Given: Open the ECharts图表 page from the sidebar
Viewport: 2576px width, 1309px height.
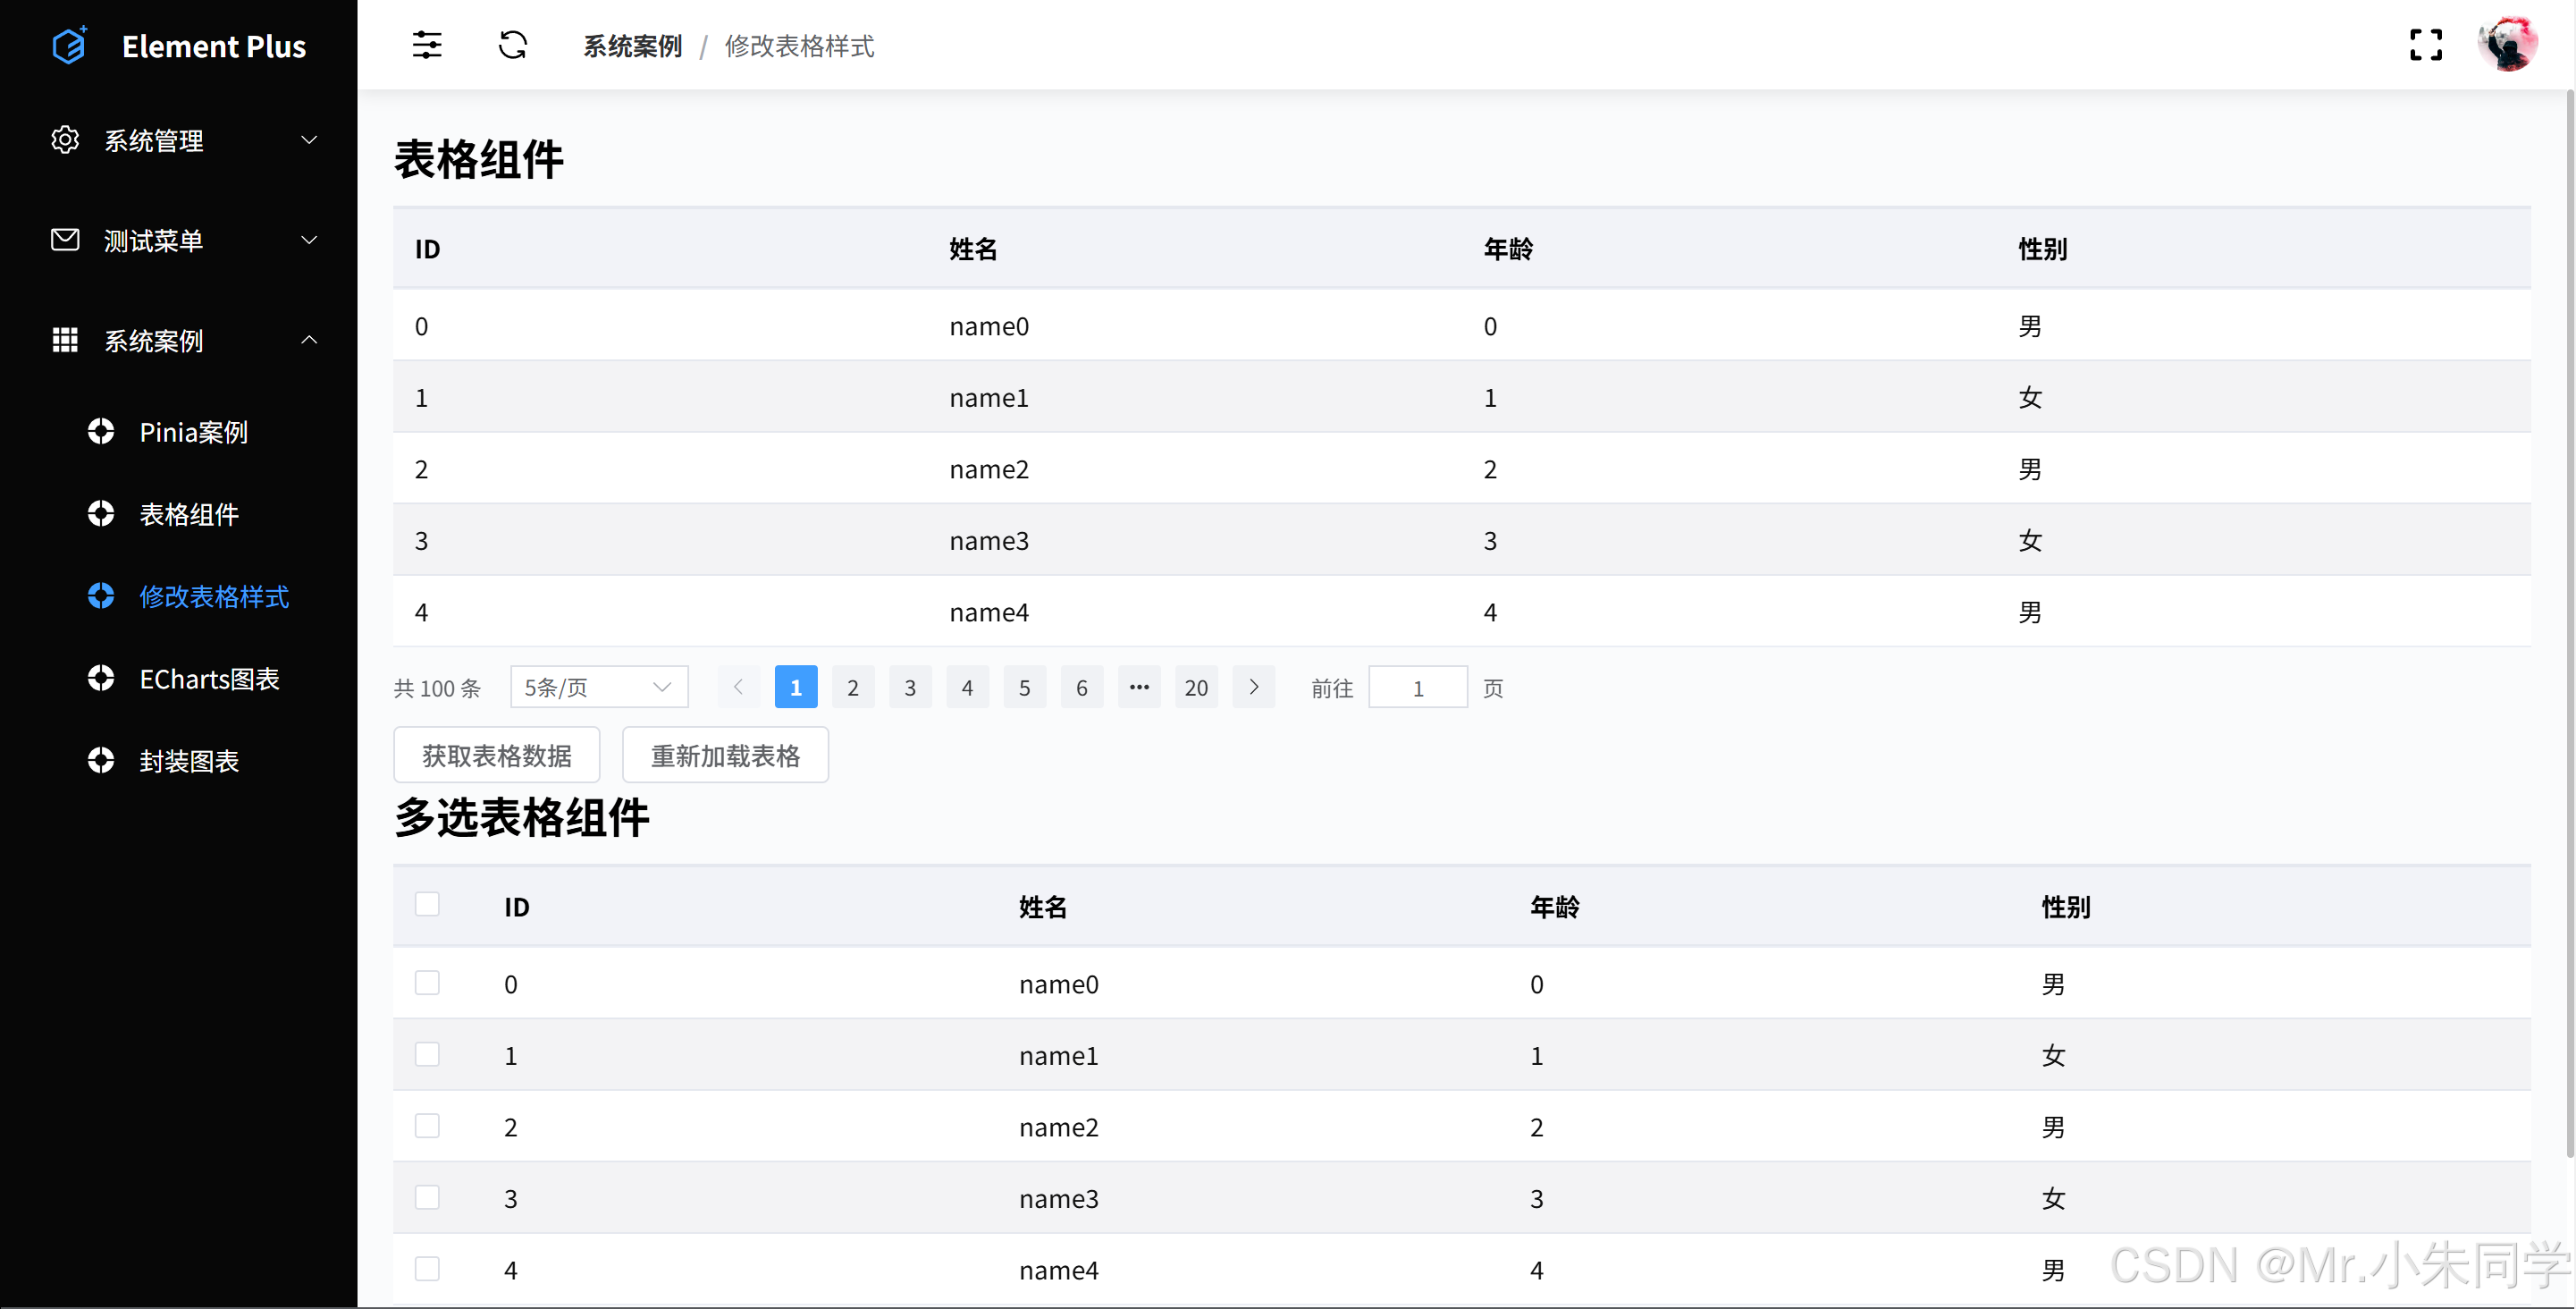Looking at the screenshot, I should coord(210,678).
